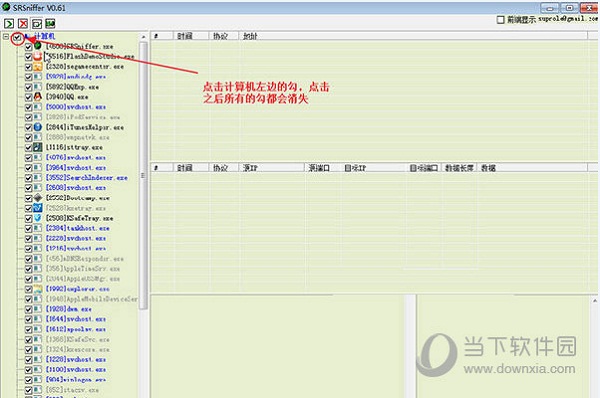
Task: Click the generic icon beside [1612]spoolsv.exe
Action: [38, 329]
